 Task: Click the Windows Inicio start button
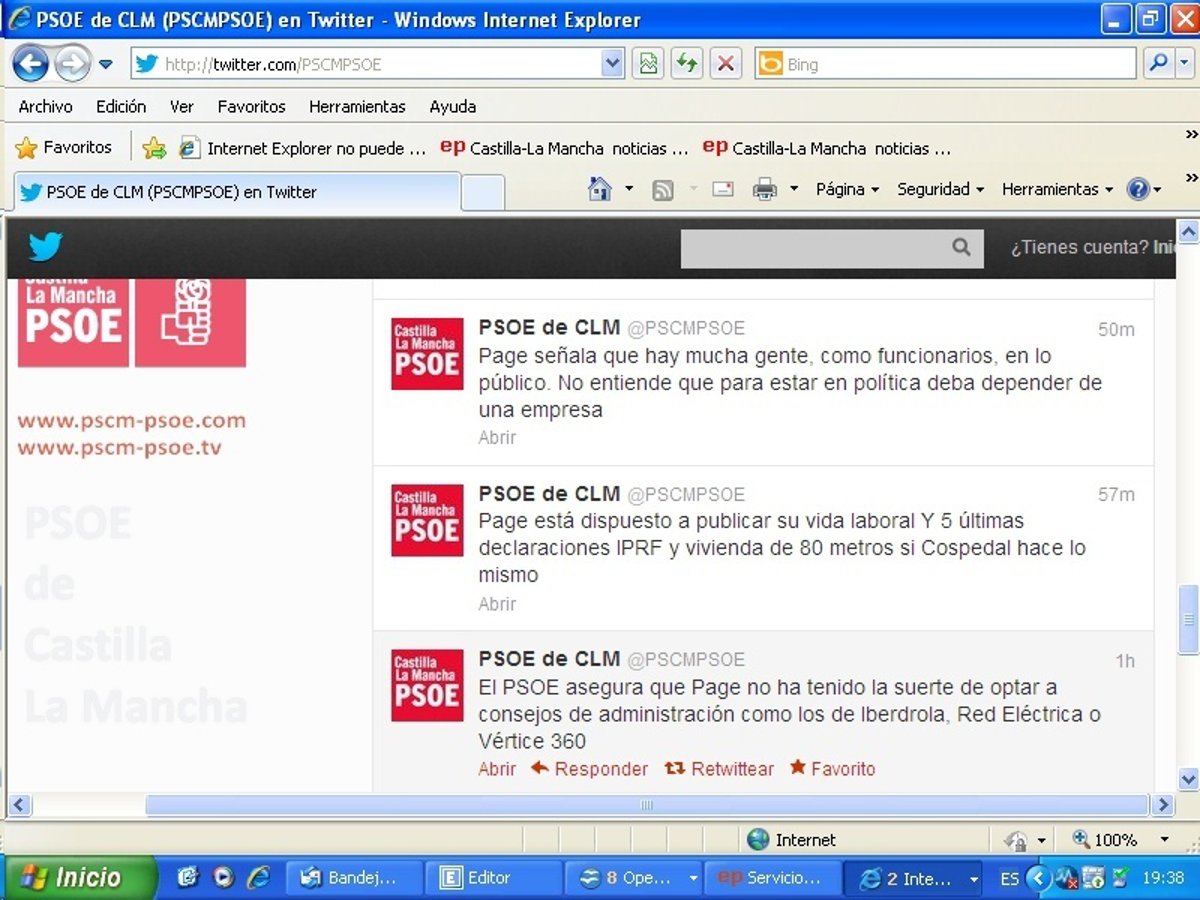tap(80, 878)
